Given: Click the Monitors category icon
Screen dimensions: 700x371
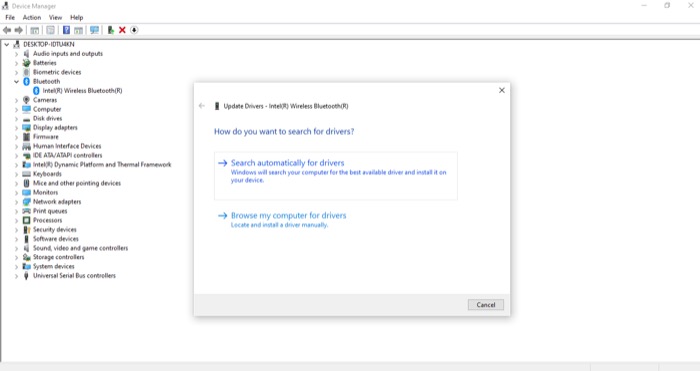Looking at the screenshot, I should (26, 192).
